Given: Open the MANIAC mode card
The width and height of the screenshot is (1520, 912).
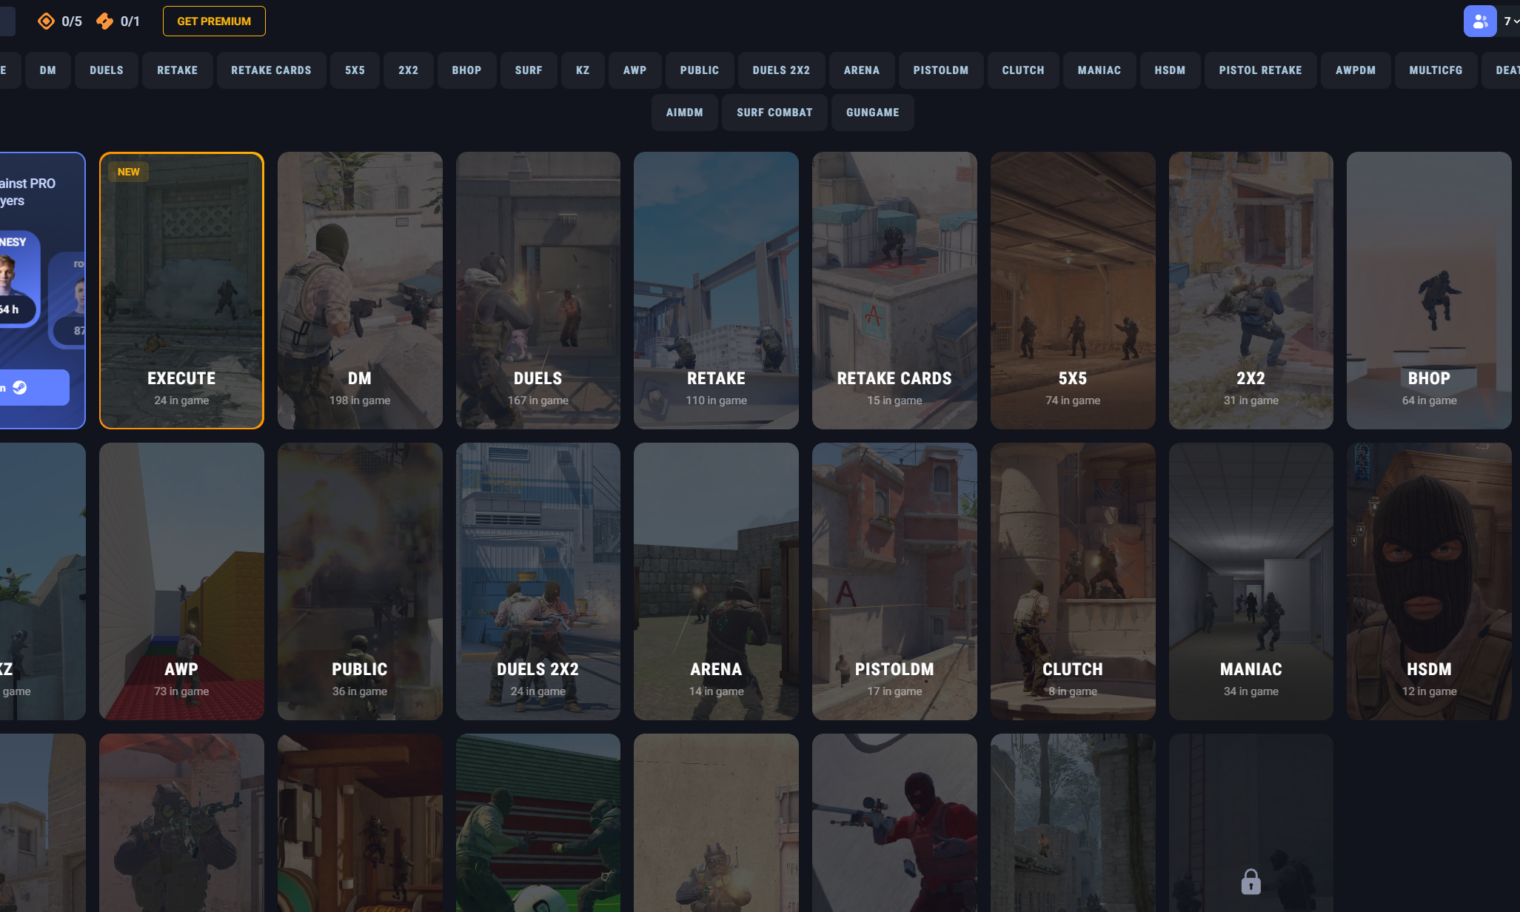Looking at the screenshot, I should (x=1251, y=581).
